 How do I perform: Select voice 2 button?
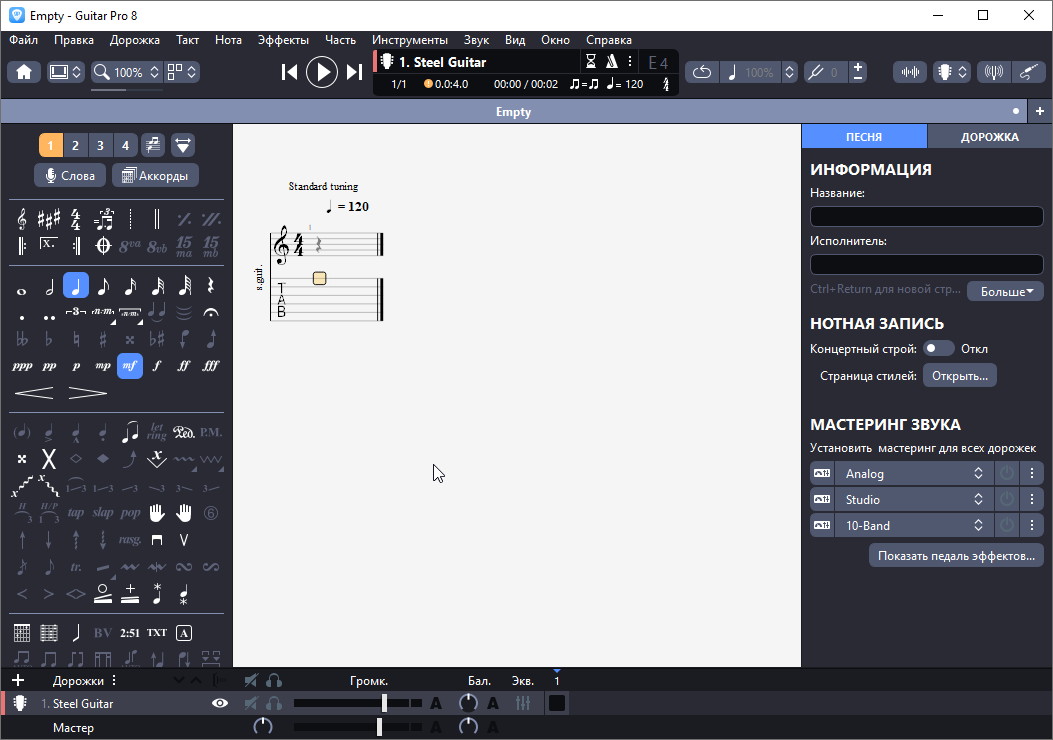click(75, 145)
